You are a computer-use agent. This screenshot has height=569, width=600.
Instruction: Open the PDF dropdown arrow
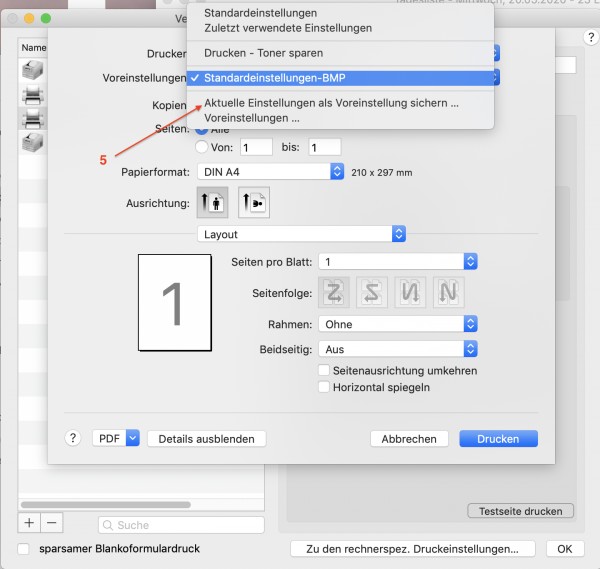(133, 438)
